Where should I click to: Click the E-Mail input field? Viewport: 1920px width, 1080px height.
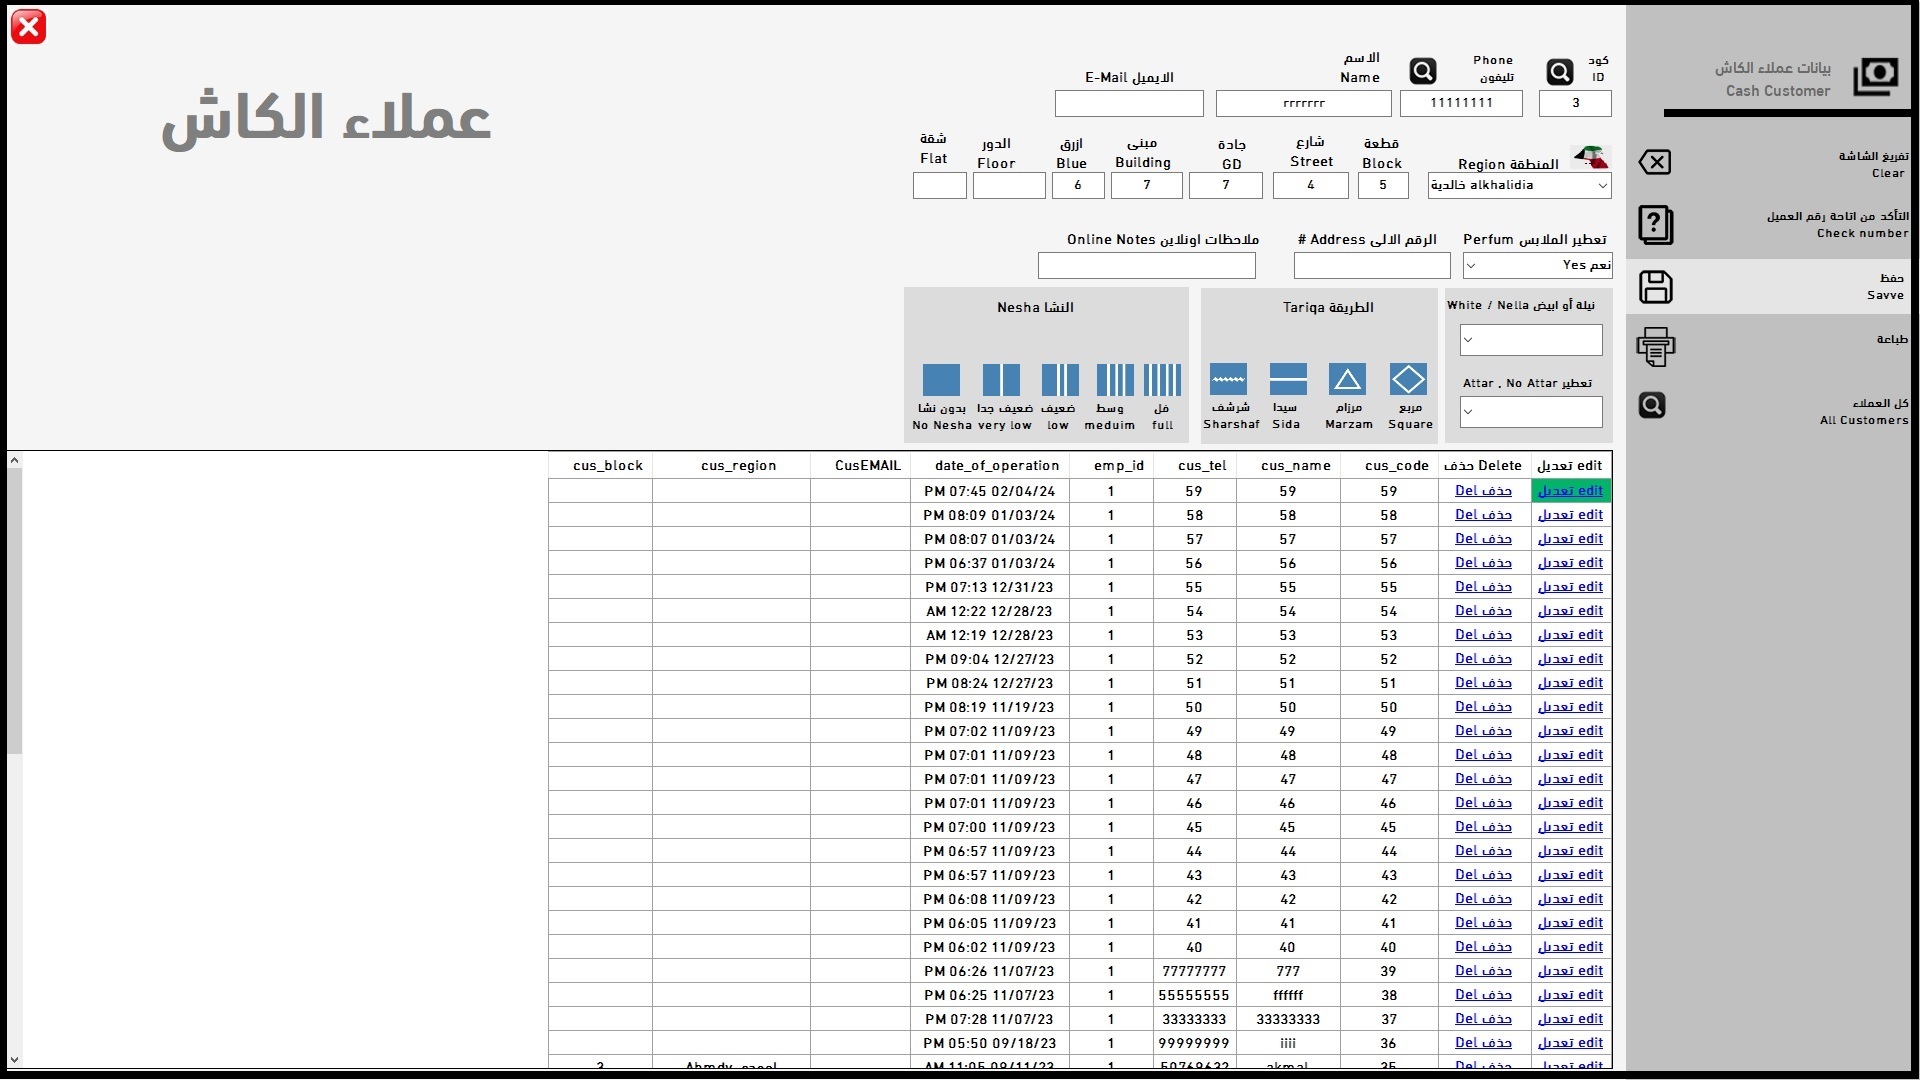pos(1129,103)
